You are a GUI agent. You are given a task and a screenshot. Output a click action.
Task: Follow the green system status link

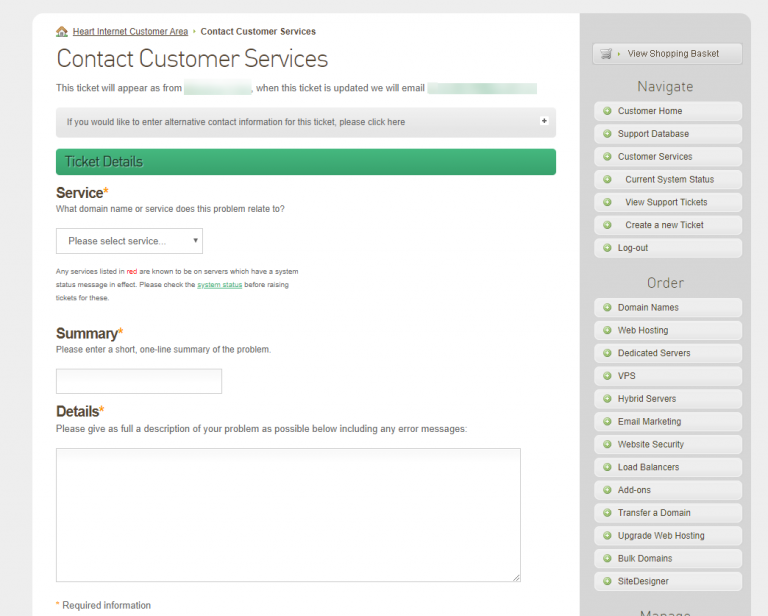(x=219, y=285)
